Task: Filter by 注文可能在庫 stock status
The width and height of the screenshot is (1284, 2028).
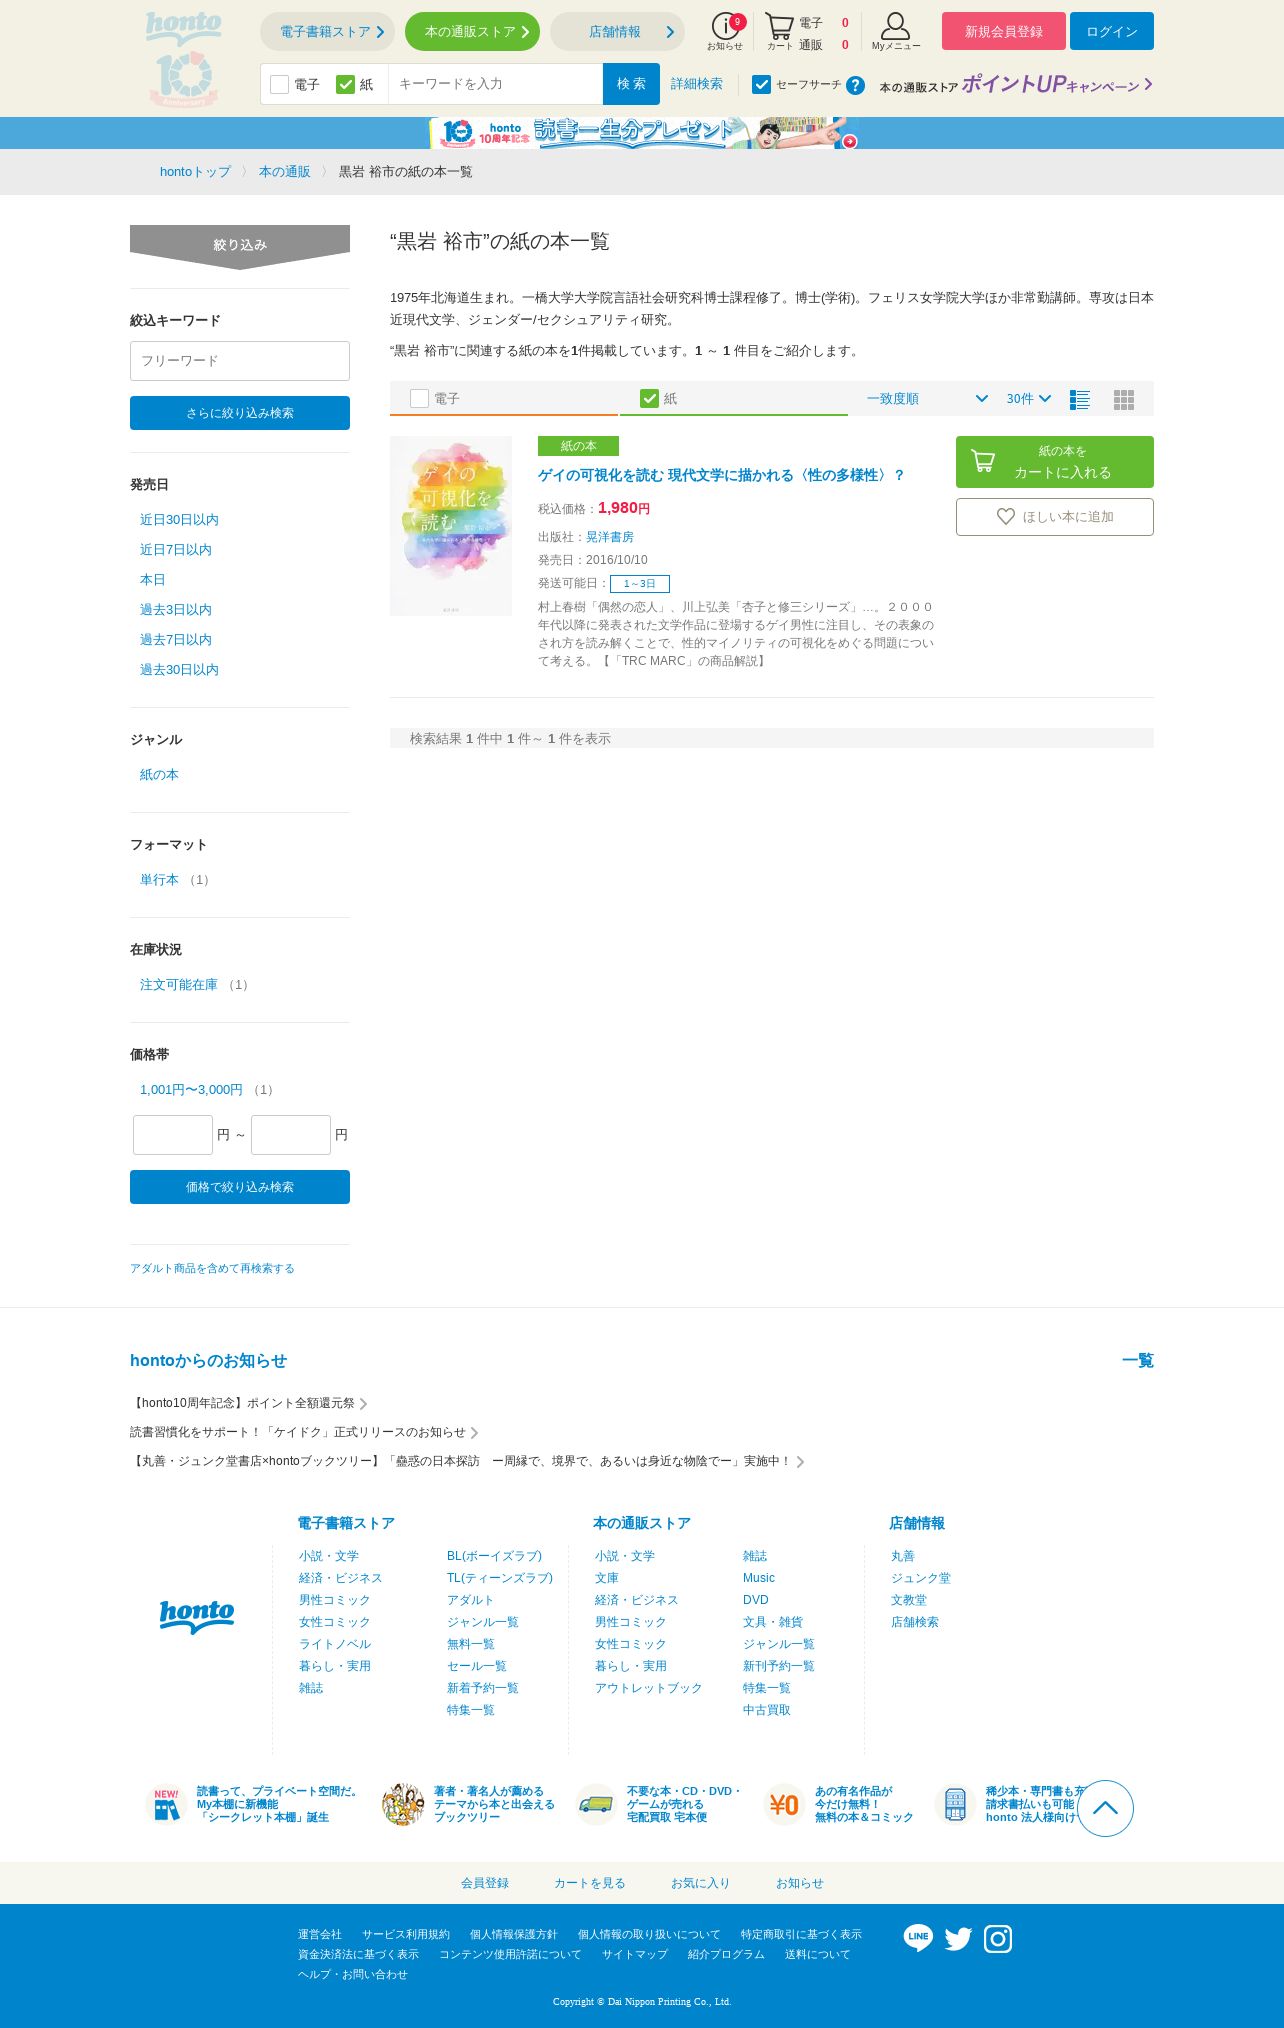Action: pos(179,985)
